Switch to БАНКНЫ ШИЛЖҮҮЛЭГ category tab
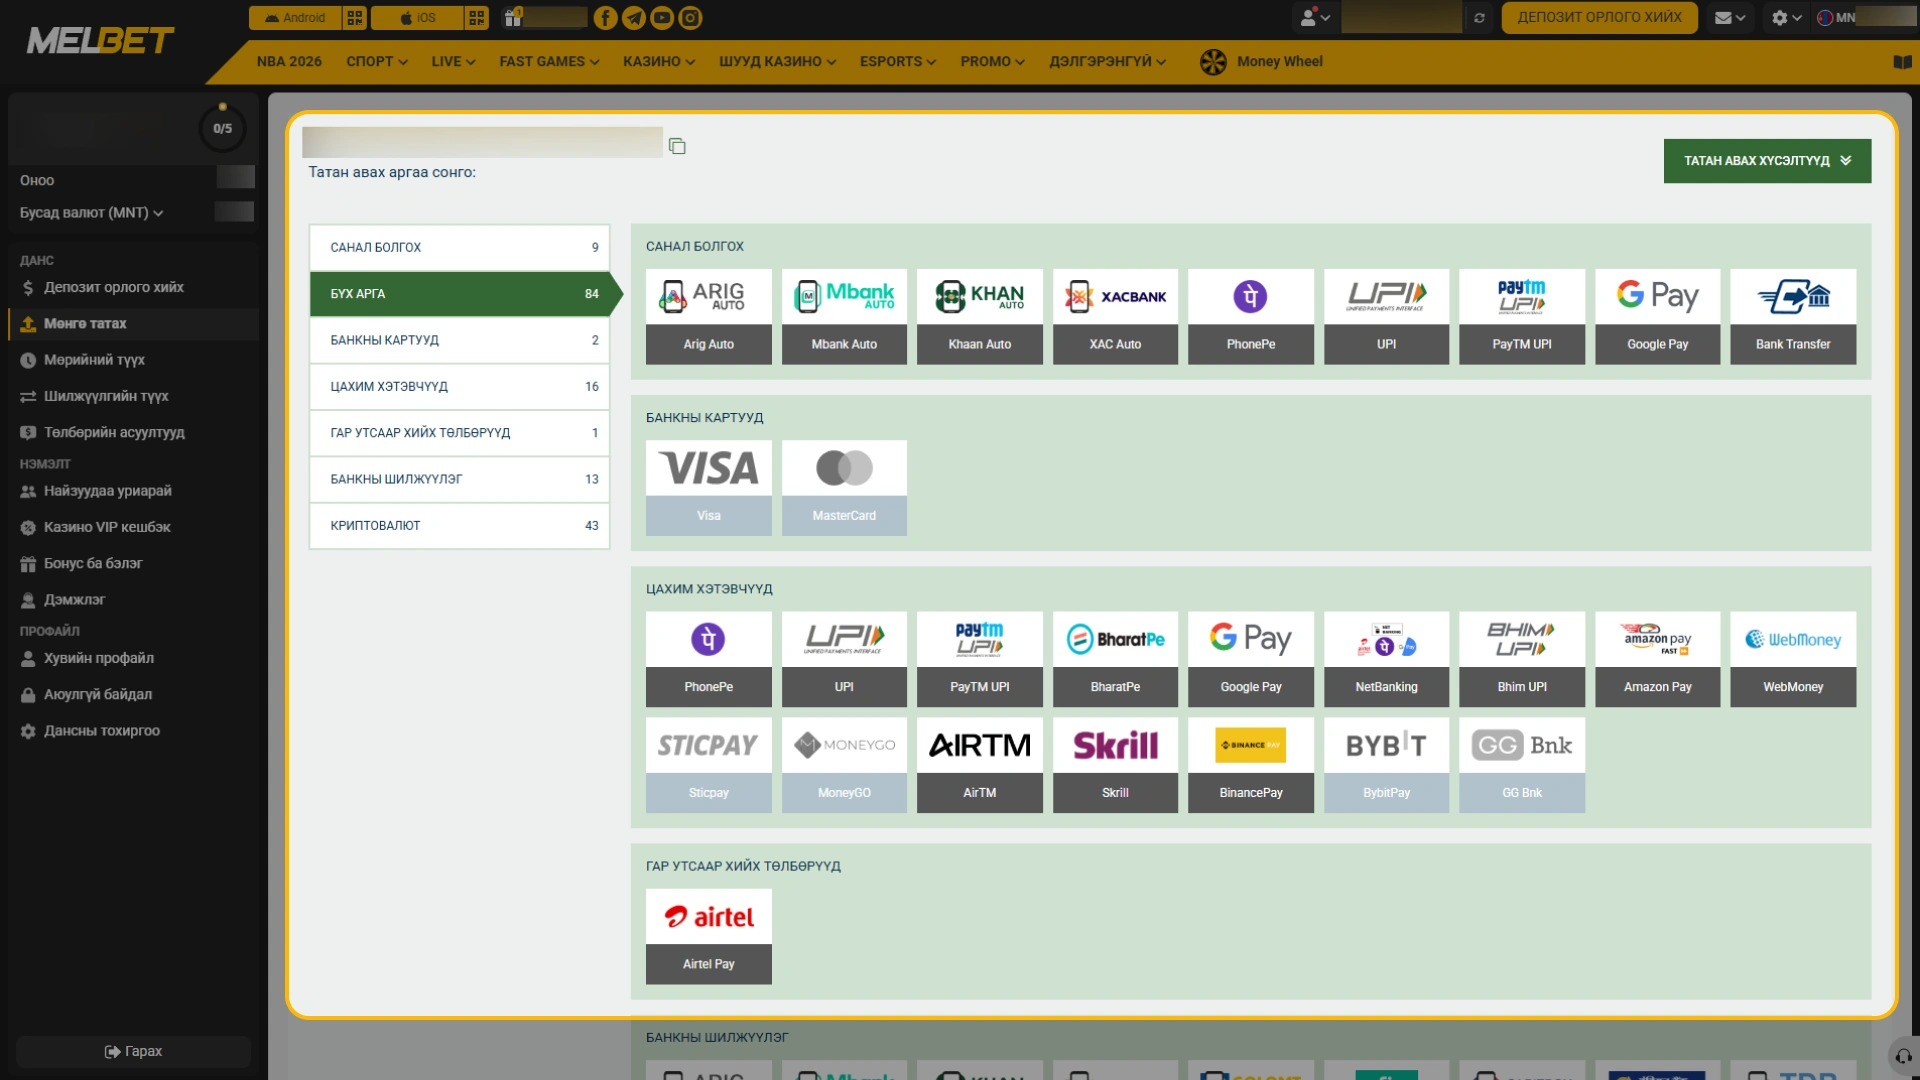 [x=459, y=479]
